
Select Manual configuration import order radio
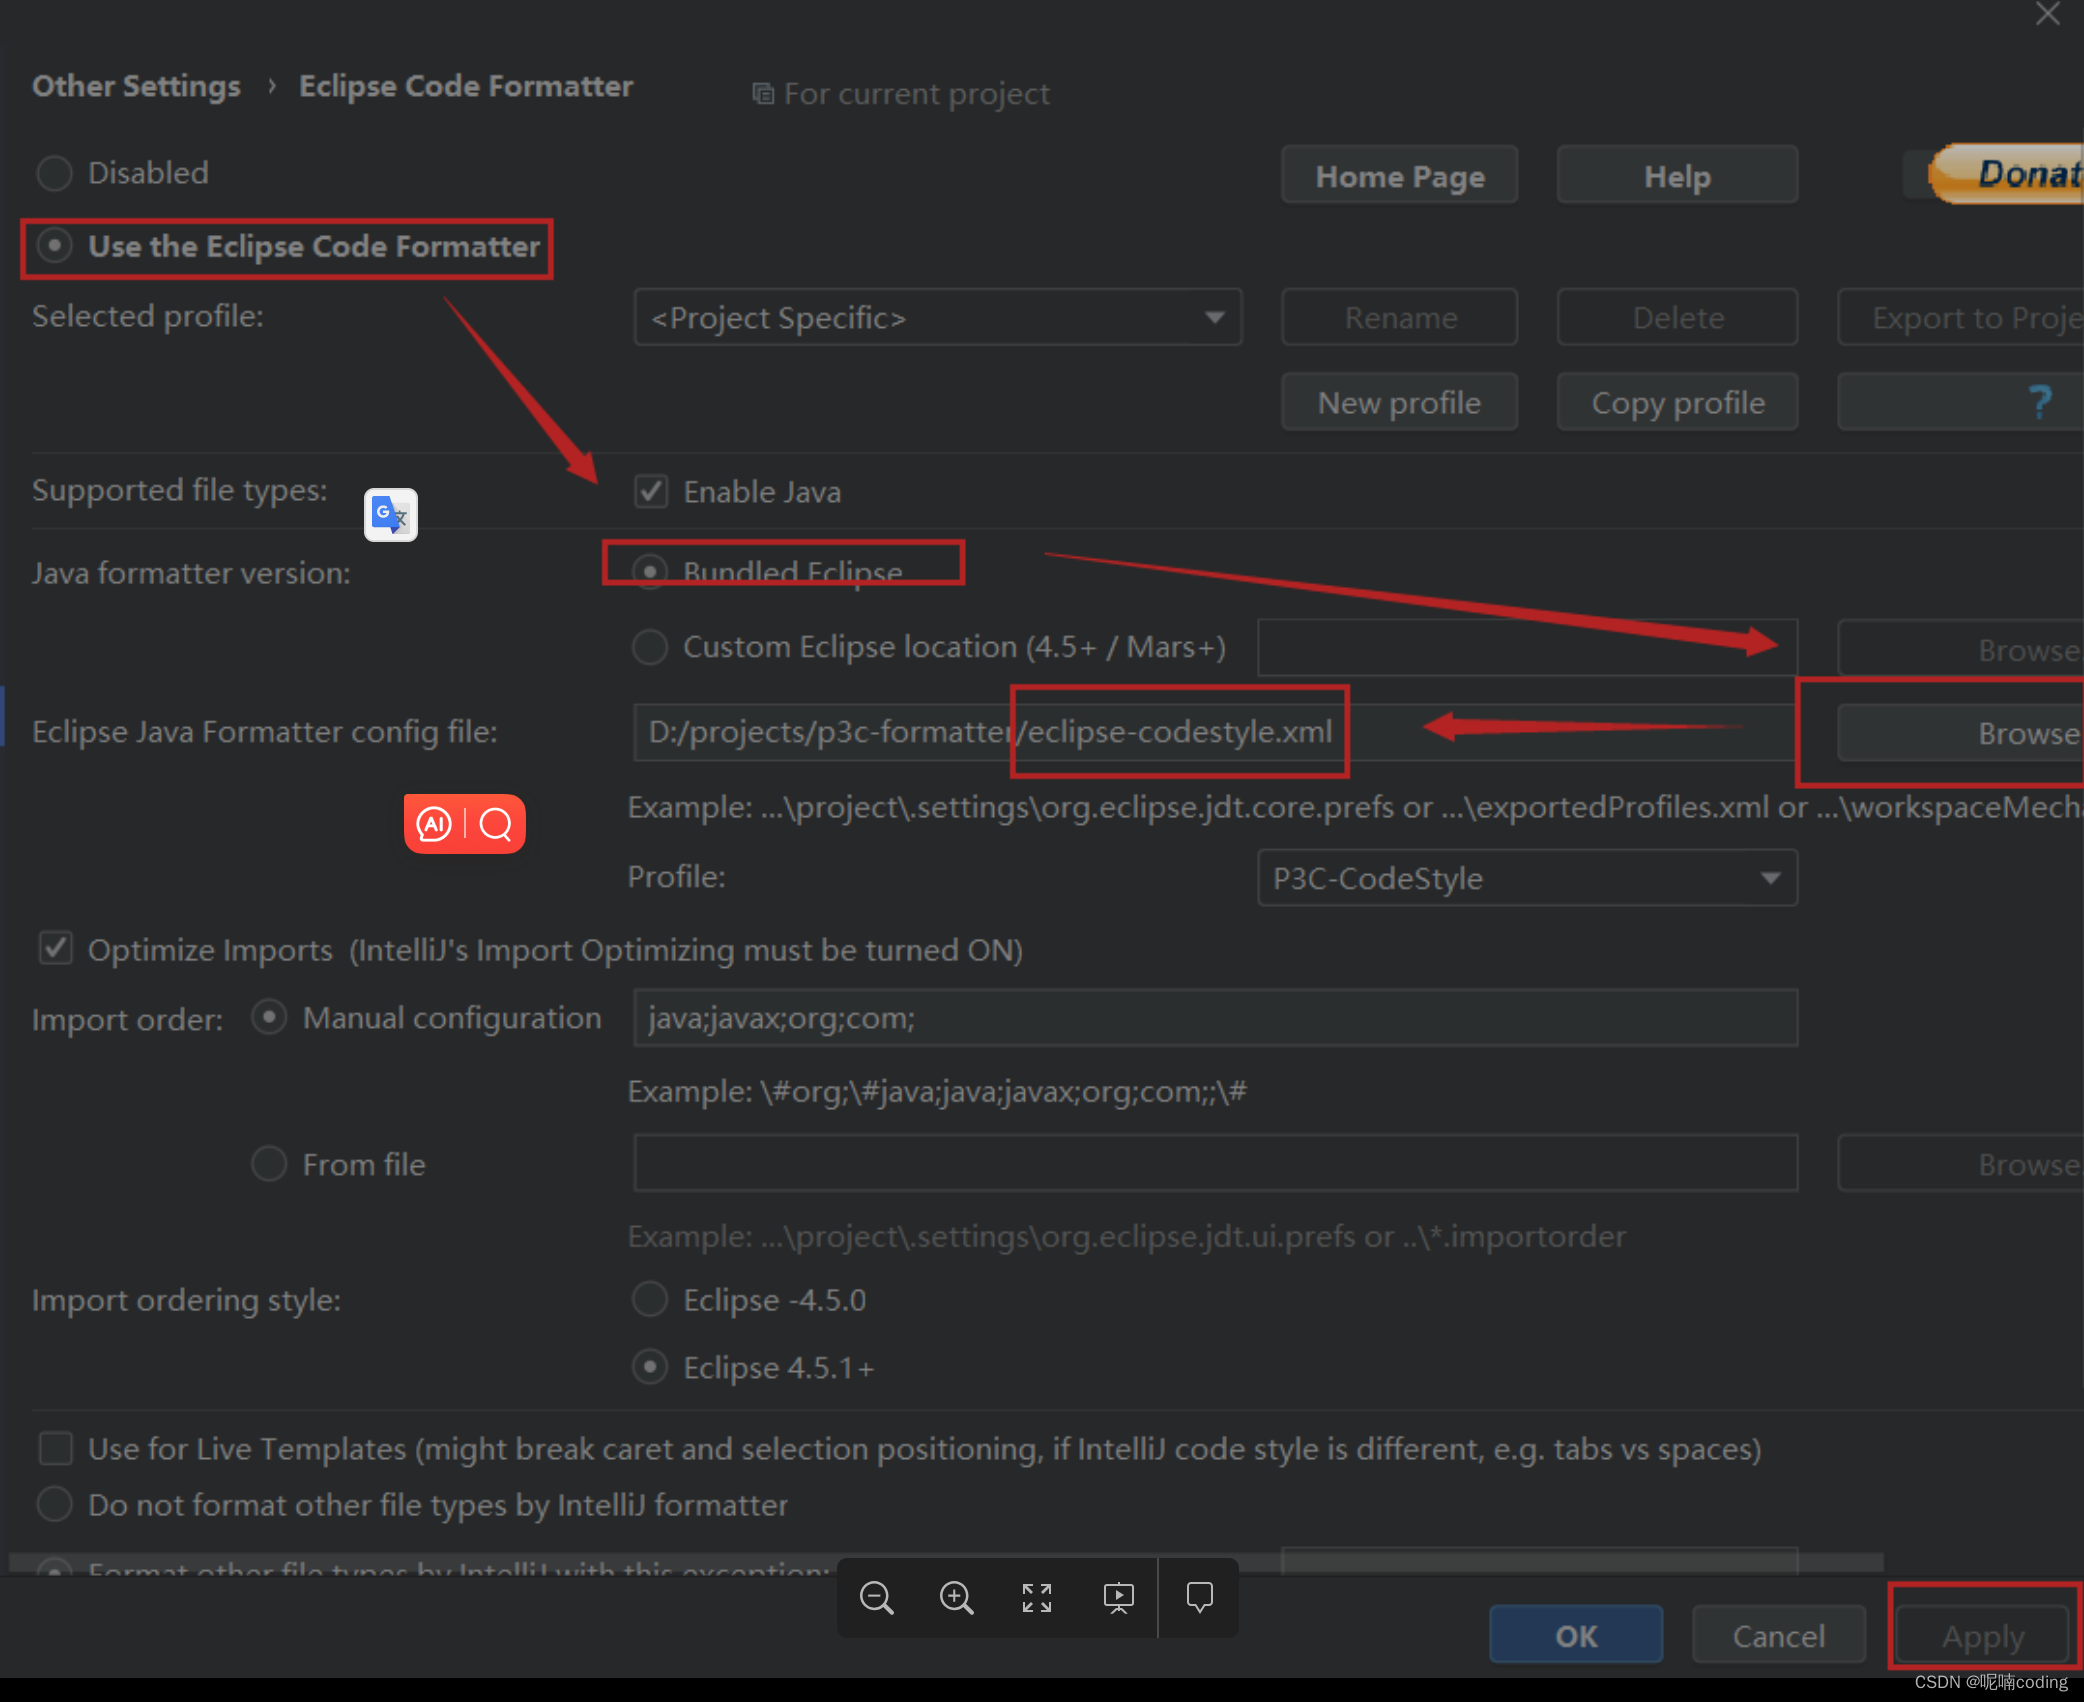click(269, 1018)
